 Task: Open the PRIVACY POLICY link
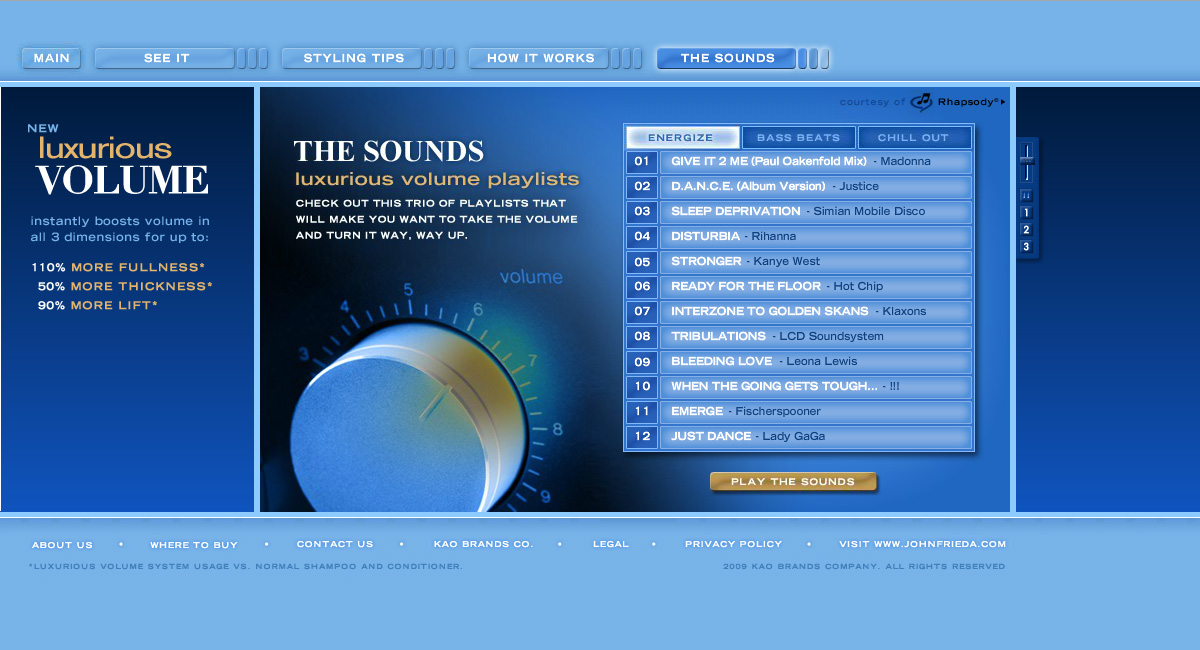pyautogui.click(x=733, y=545)
